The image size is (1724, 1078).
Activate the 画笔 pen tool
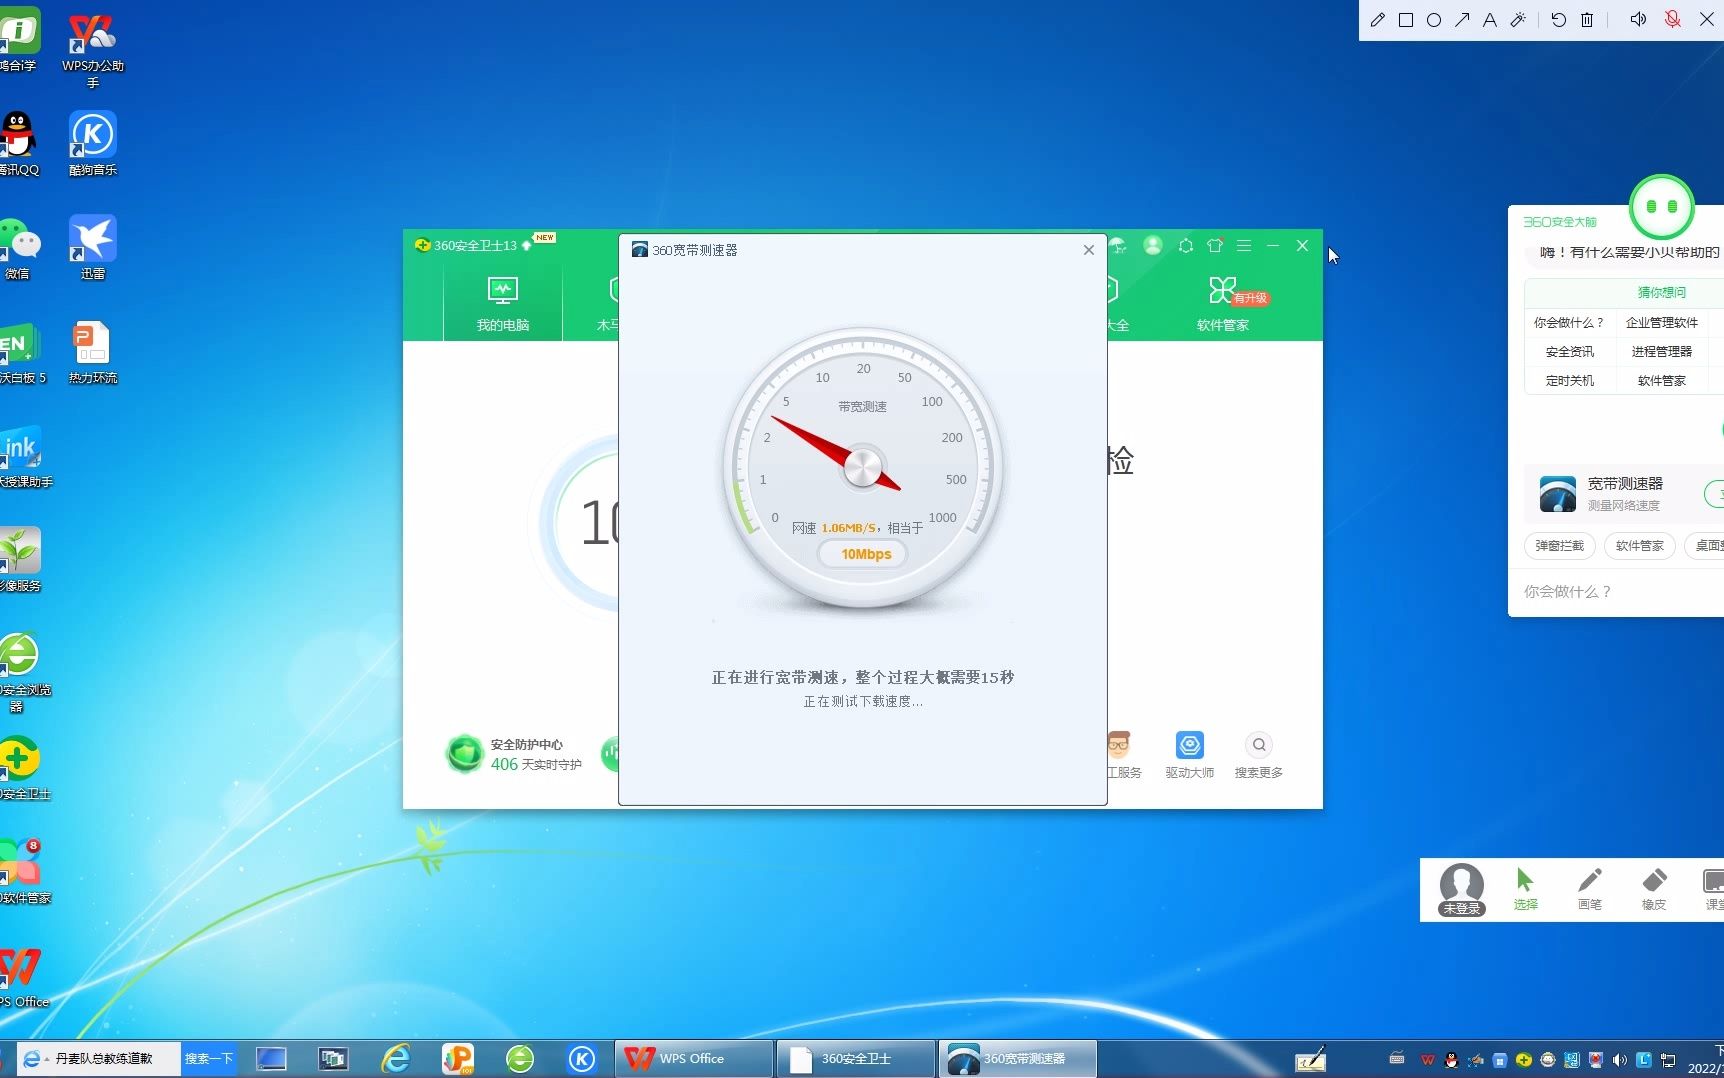click(x=1589, y=889)
